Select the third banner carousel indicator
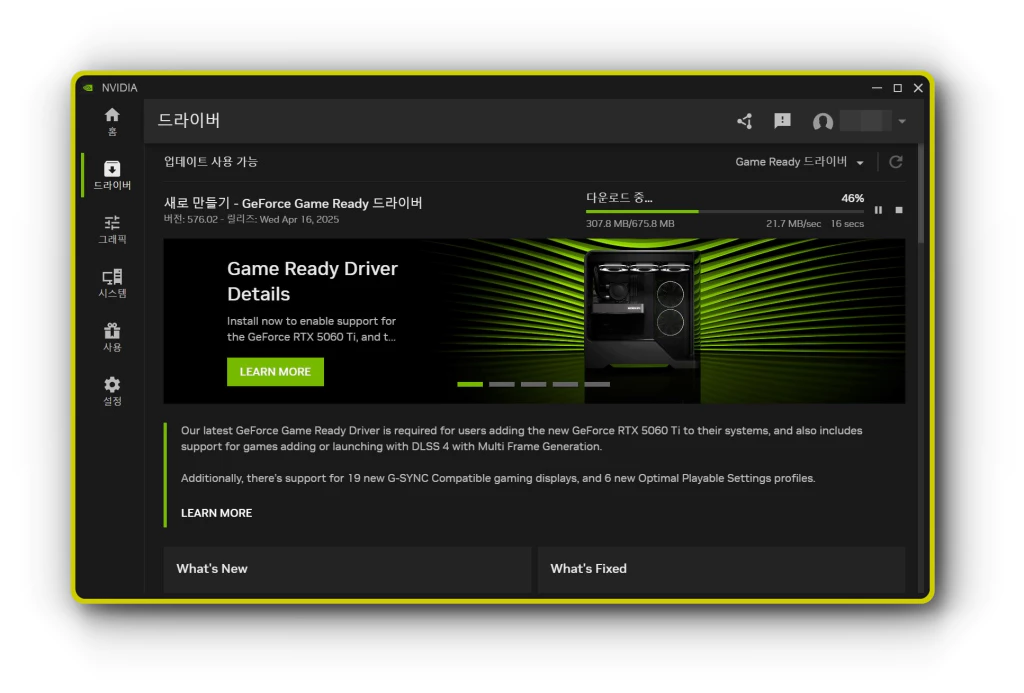 (534, 385)
